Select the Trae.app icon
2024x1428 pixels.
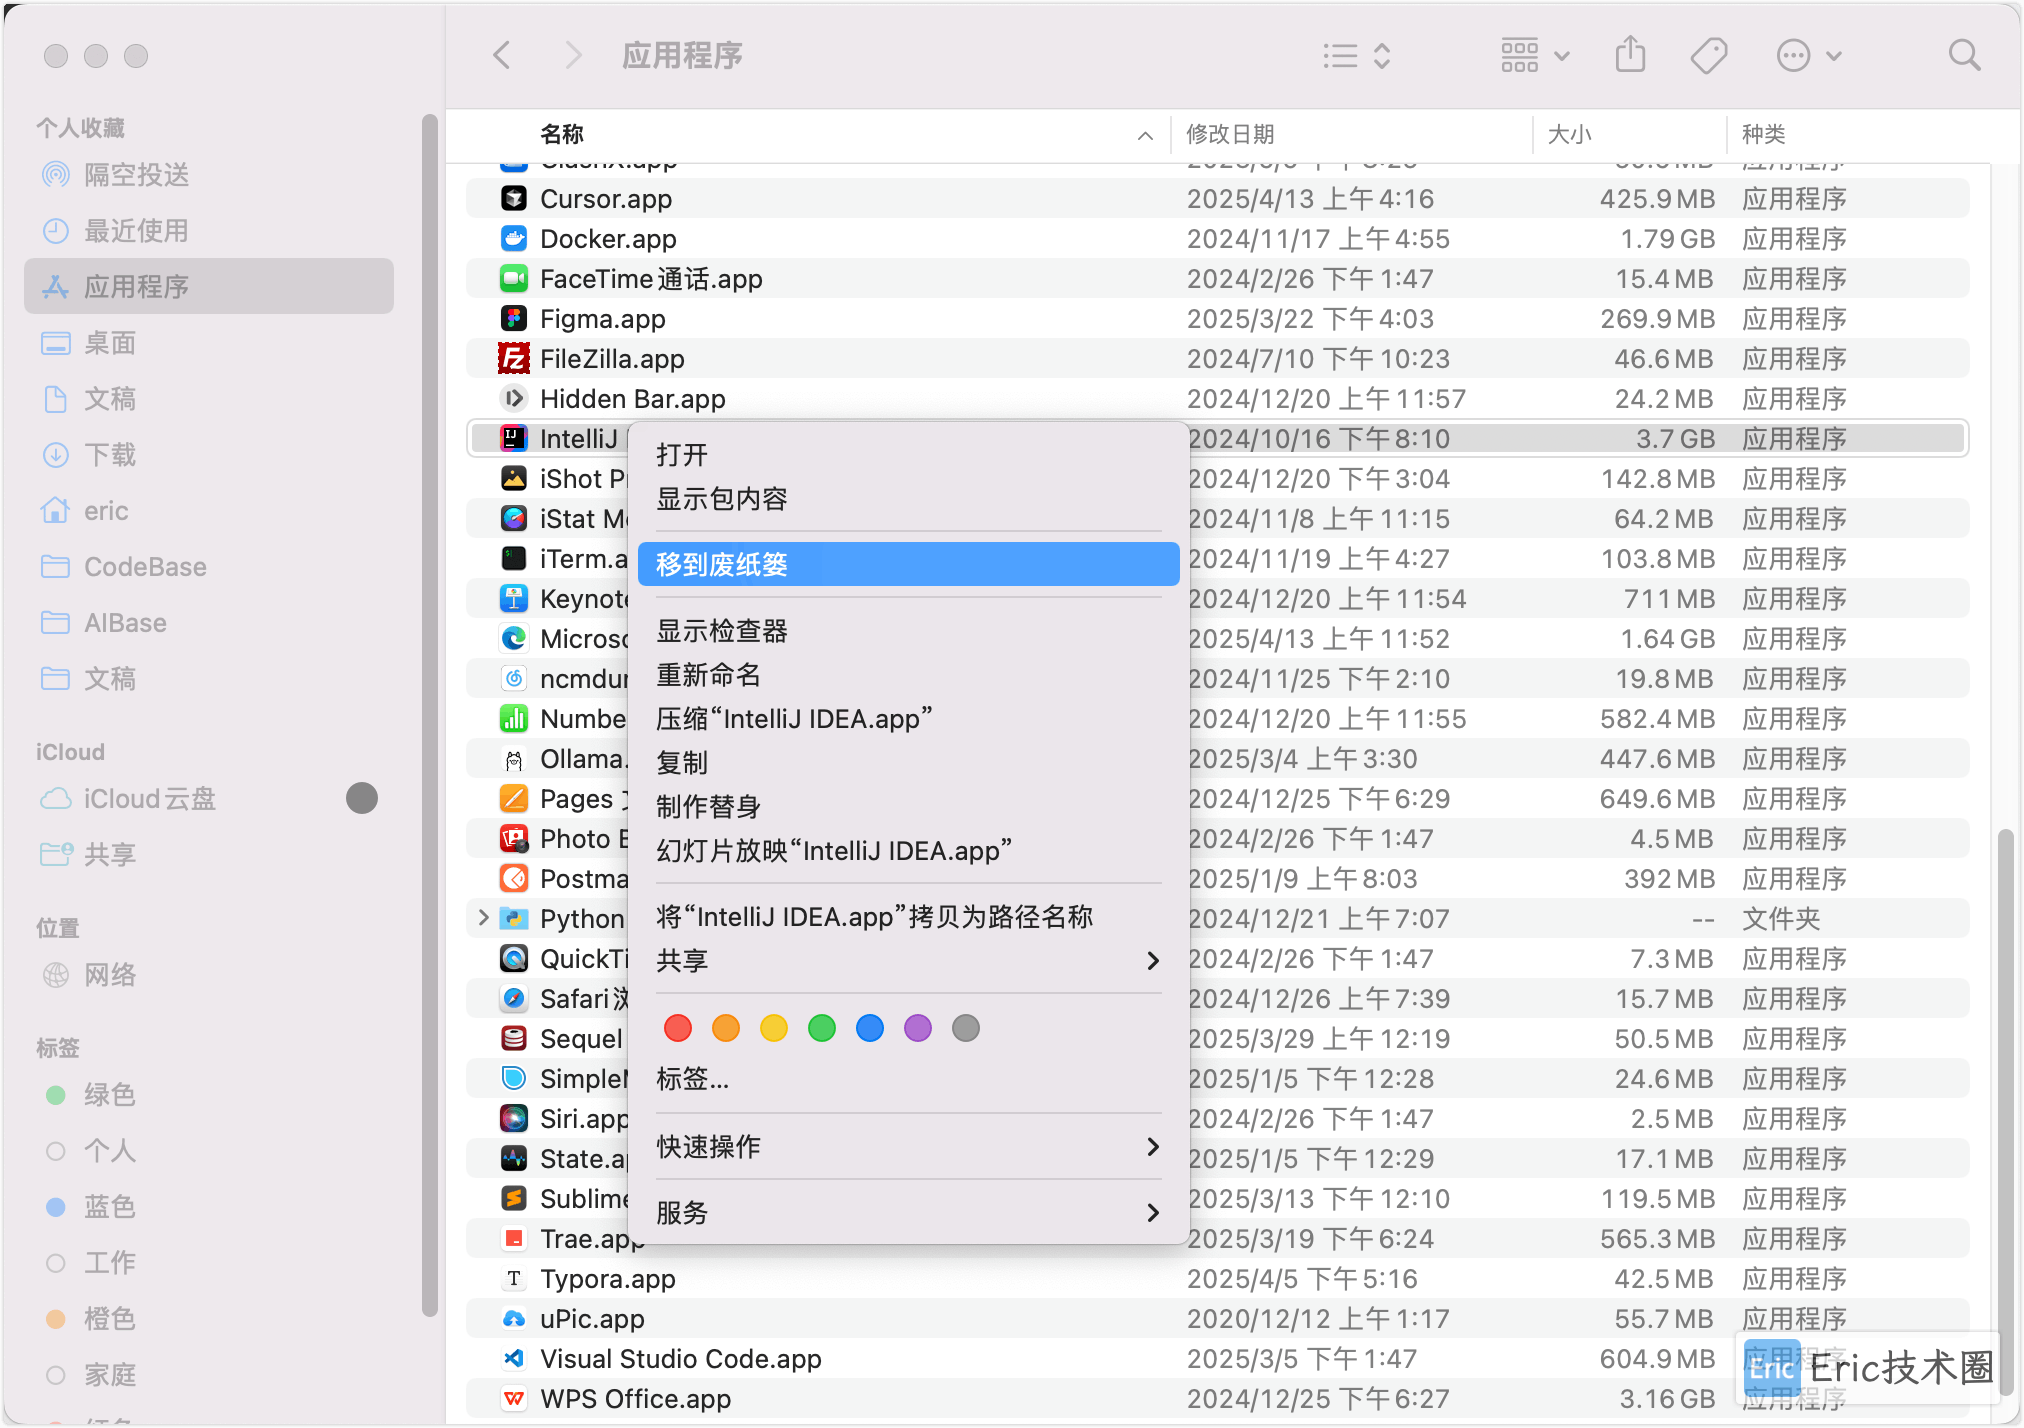click(514, 1239)
